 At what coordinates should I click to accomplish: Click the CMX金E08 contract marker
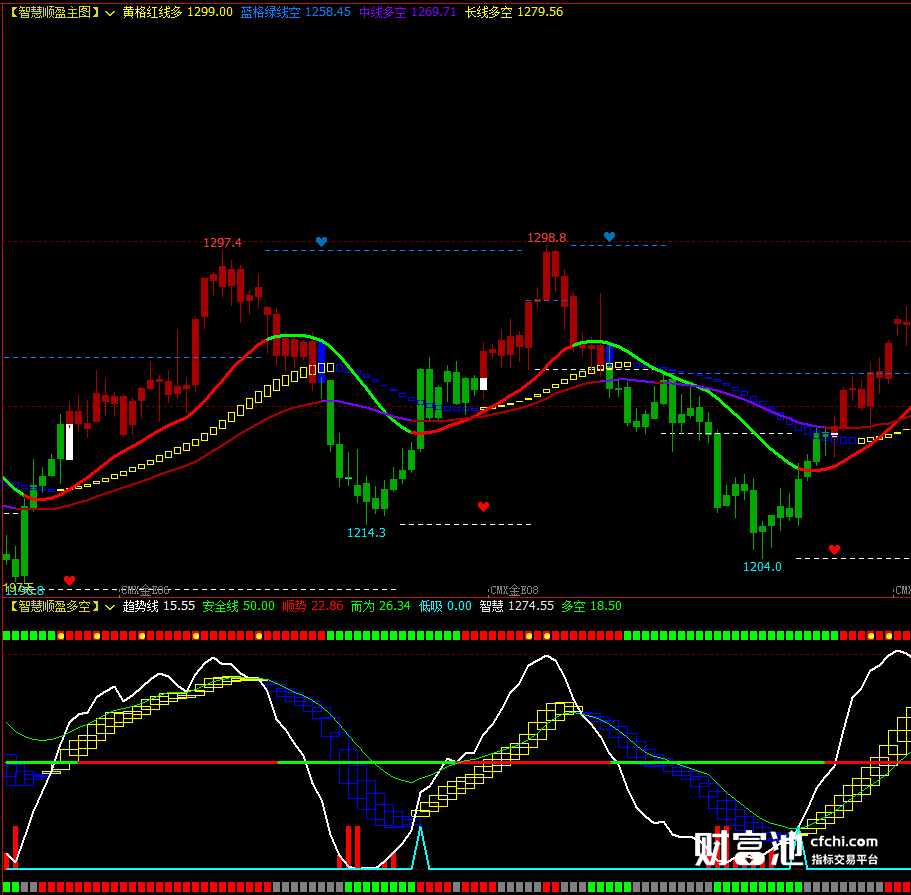[x=514, y=590]
